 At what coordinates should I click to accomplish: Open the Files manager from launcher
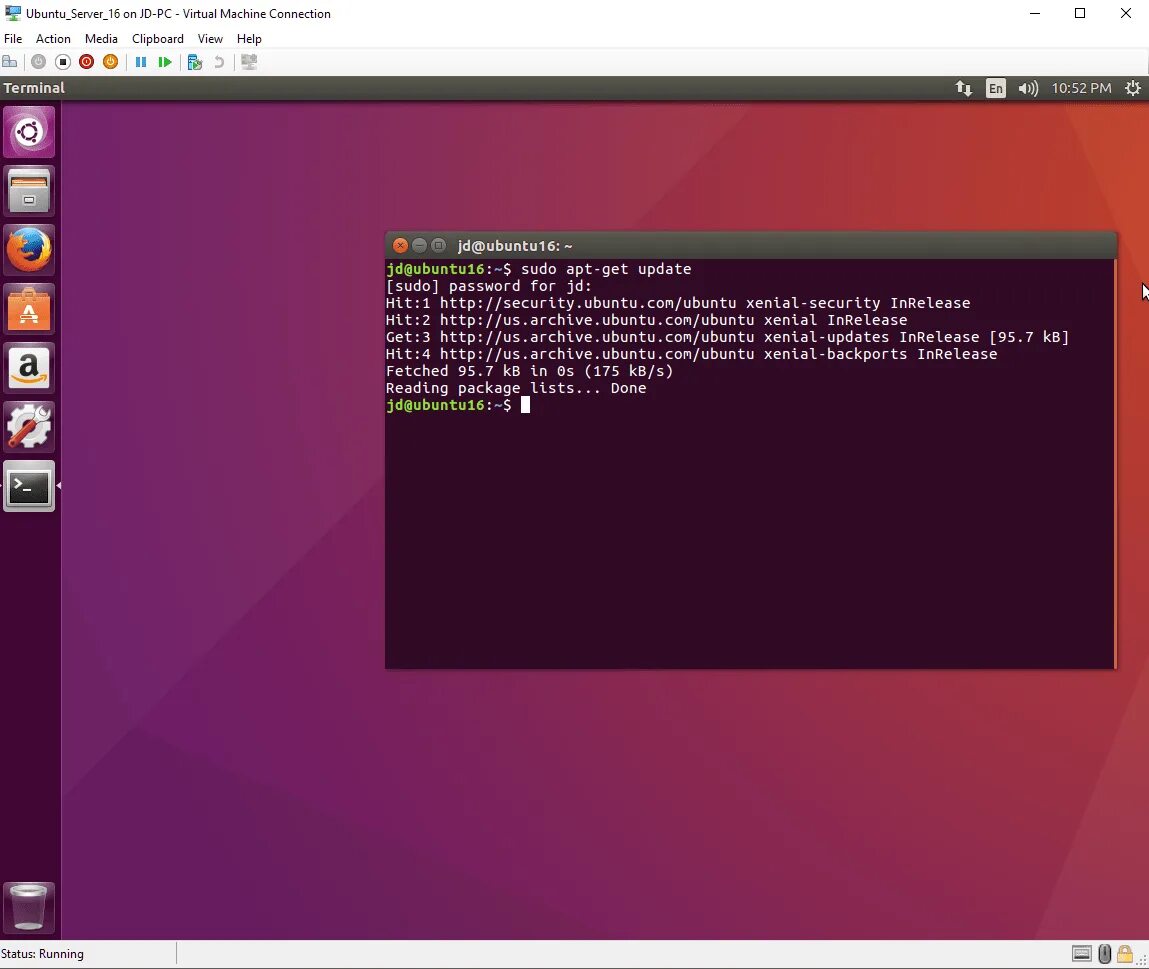tap(29, 191)
